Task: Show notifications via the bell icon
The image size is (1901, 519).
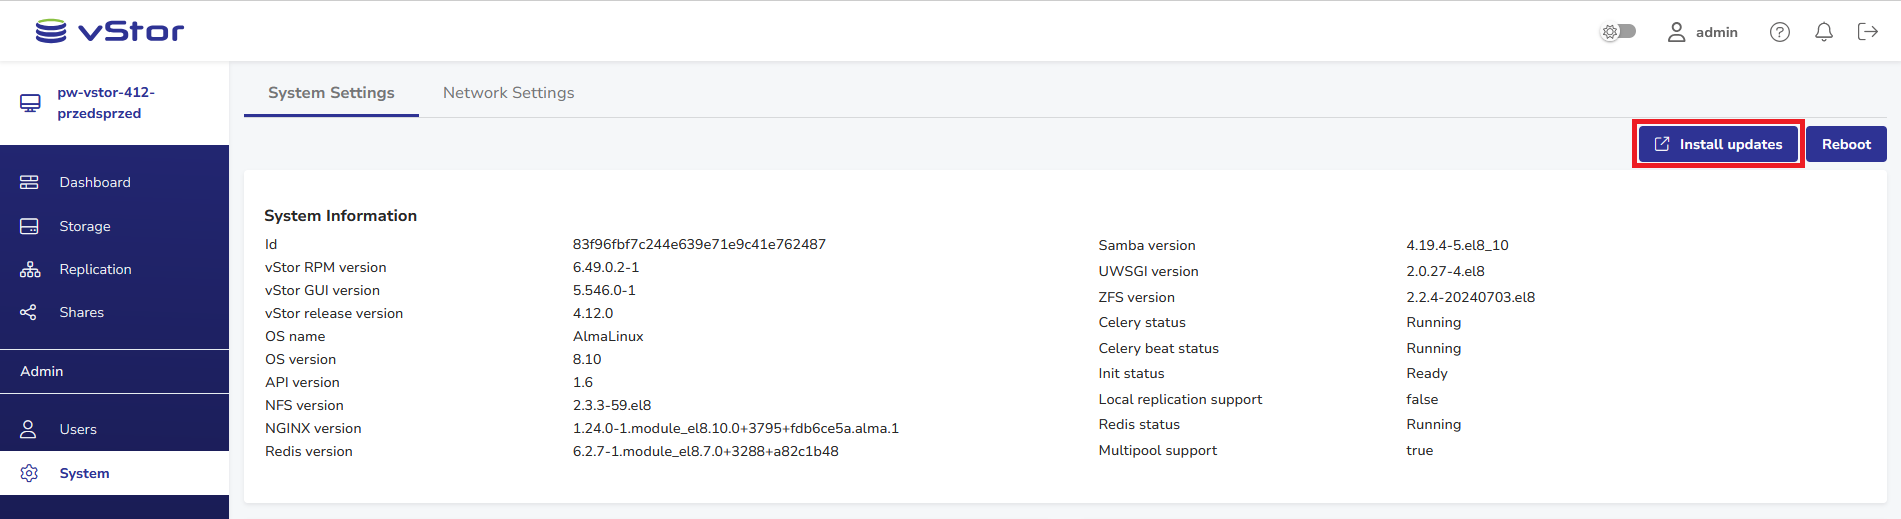Action: [x=1824, y=32]
